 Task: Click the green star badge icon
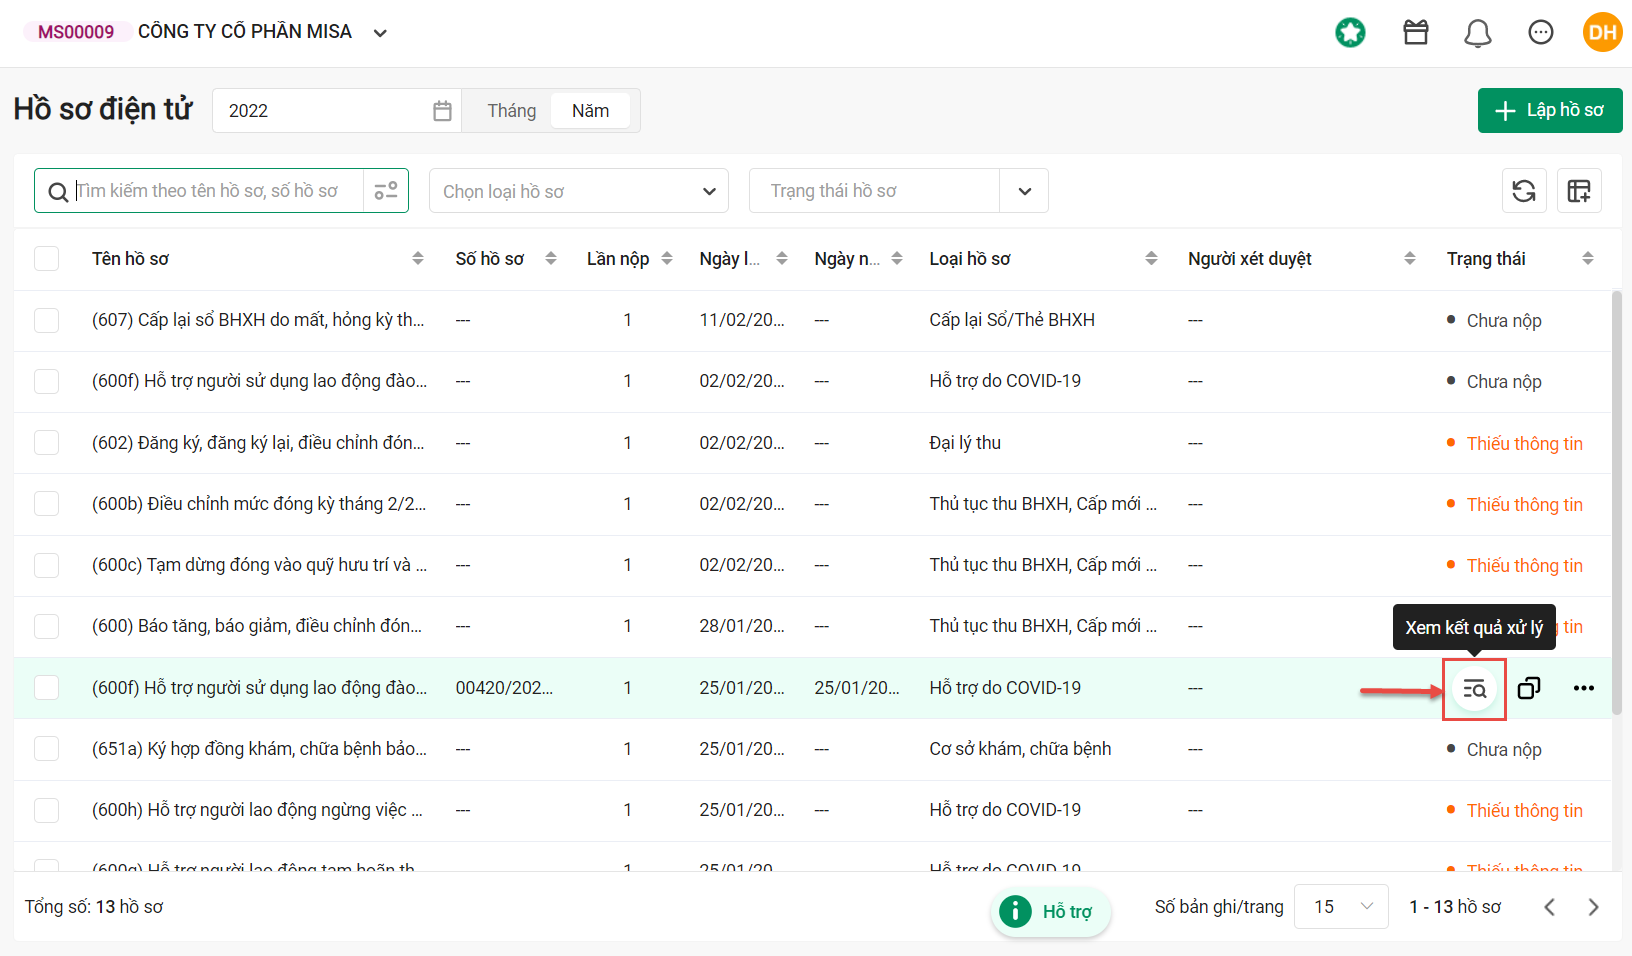point(1350,33)
